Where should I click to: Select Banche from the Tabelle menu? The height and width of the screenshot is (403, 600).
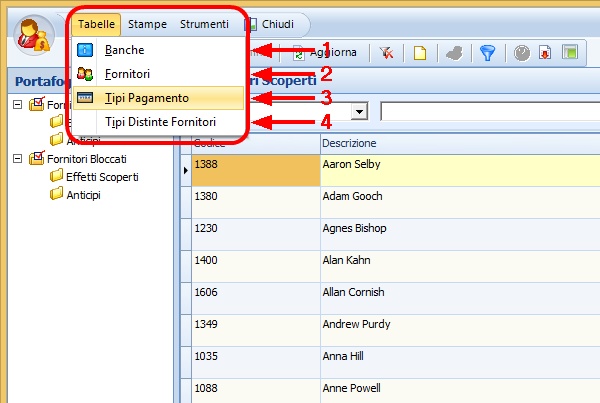pos(124,50)
